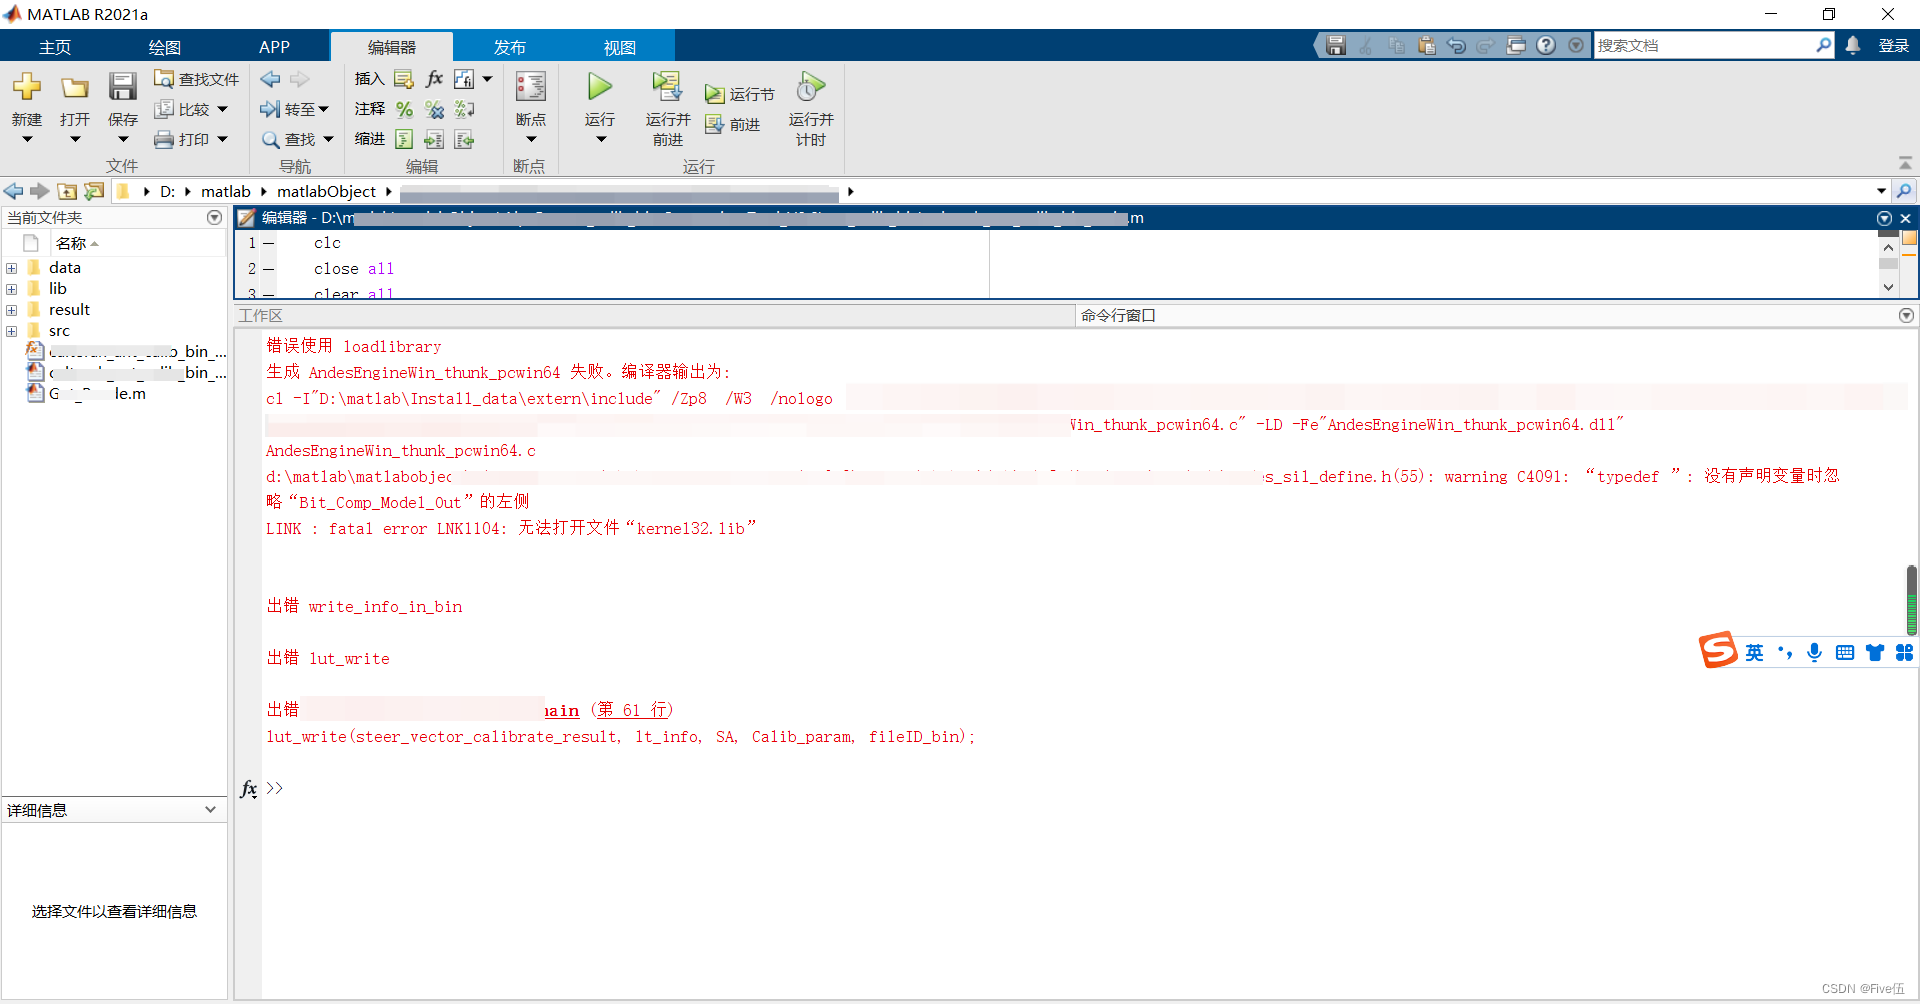Apply smart indent icon
Screen dimensions: 1920x1004
click(x=404, y=139)
